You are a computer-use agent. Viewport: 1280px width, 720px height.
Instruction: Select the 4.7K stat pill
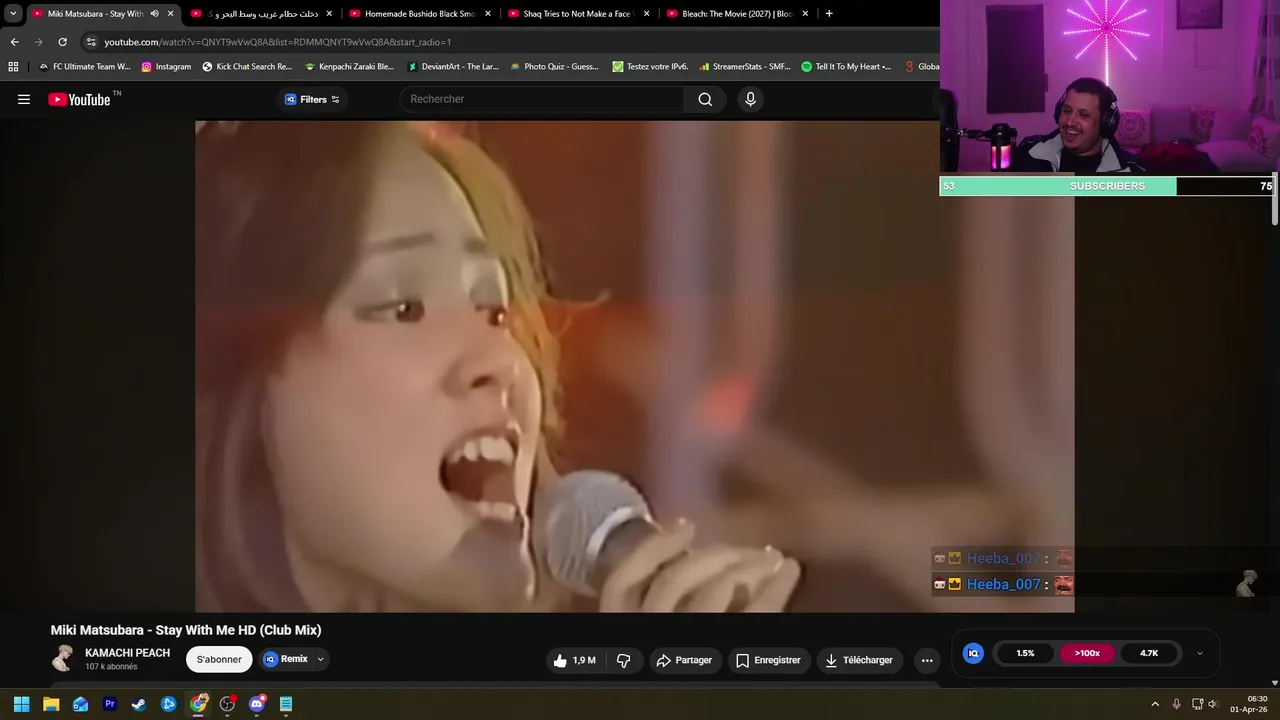(1149, 653)
